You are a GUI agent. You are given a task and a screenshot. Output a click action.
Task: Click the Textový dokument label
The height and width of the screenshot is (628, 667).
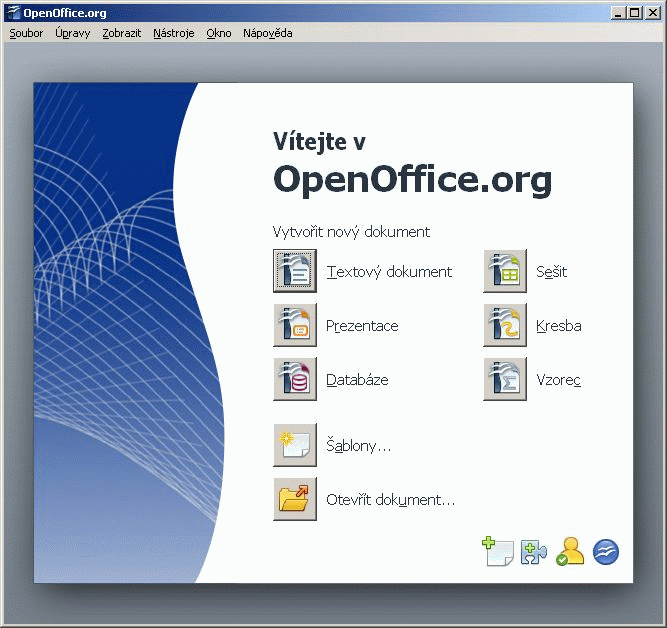pyautogui.click(x=389, y=271)
